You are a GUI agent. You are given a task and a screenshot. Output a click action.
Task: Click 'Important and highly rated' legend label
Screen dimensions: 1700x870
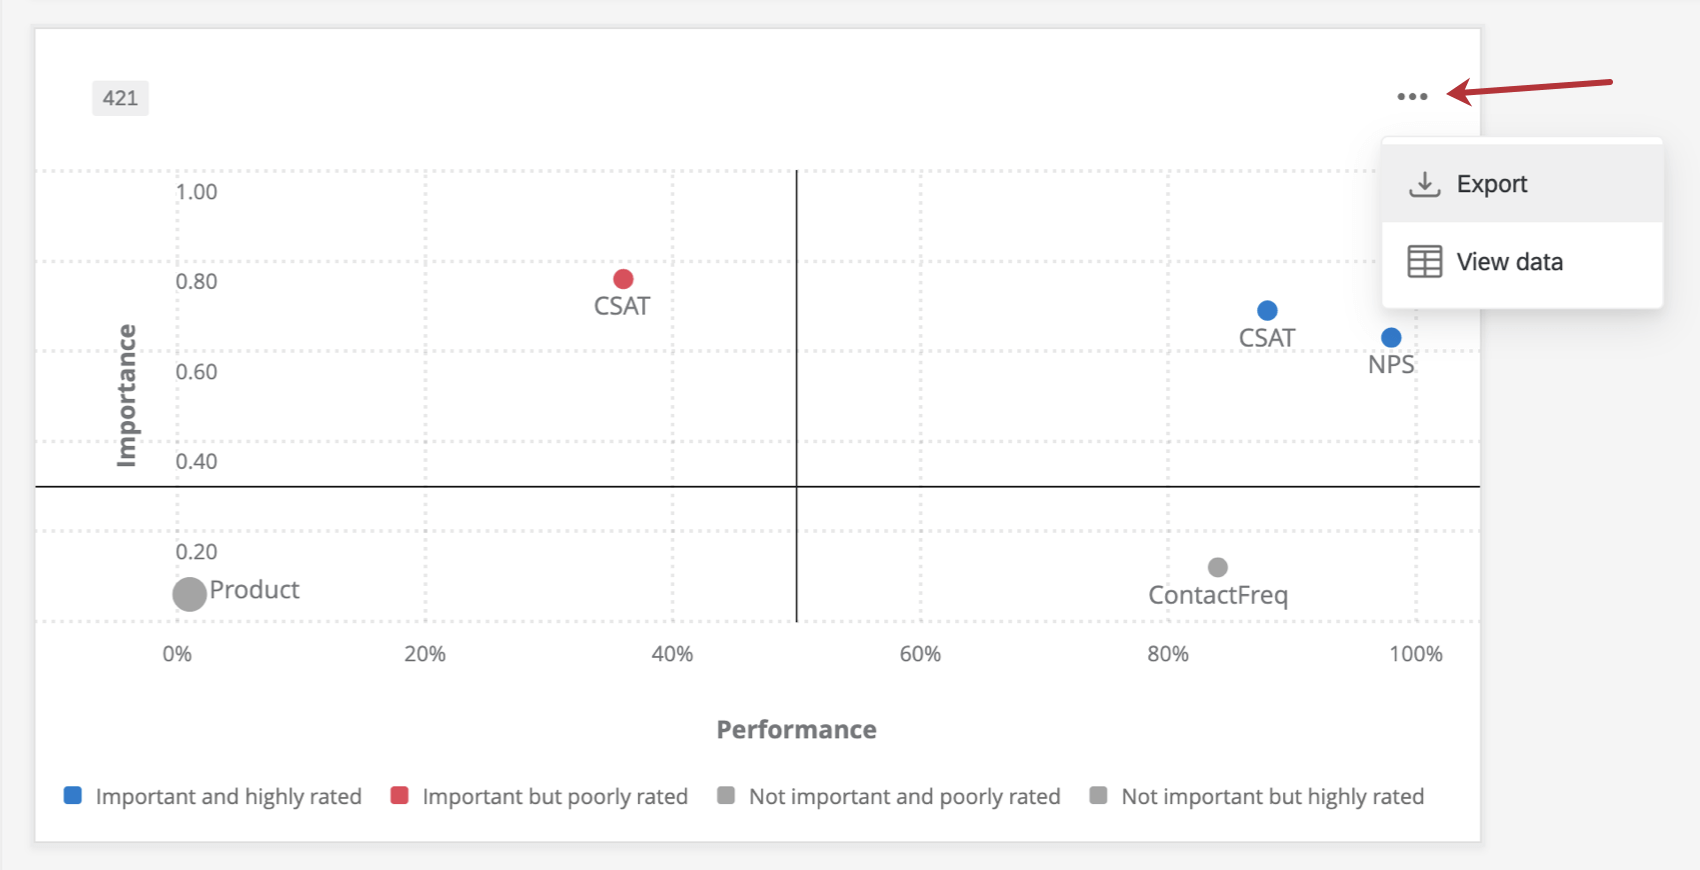click(228, 797)
